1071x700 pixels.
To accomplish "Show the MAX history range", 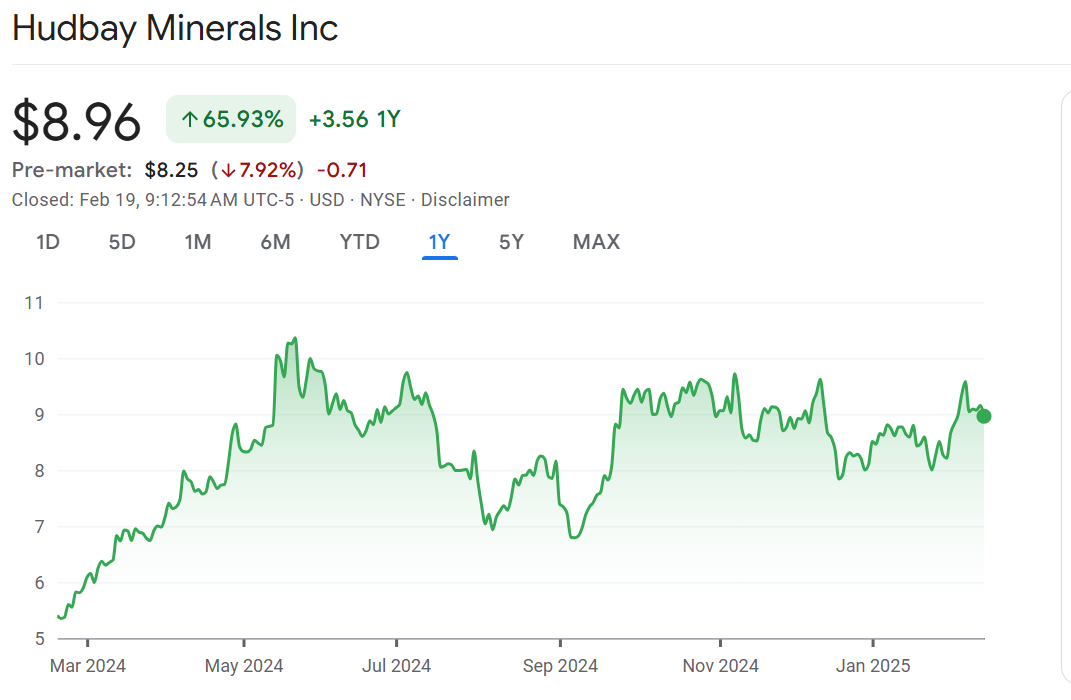I will click(x=596, y=242).
